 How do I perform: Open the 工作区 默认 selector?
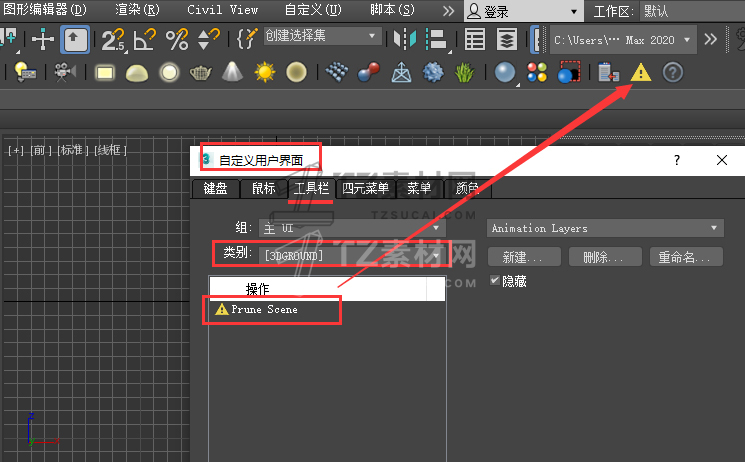coord(692,11)
